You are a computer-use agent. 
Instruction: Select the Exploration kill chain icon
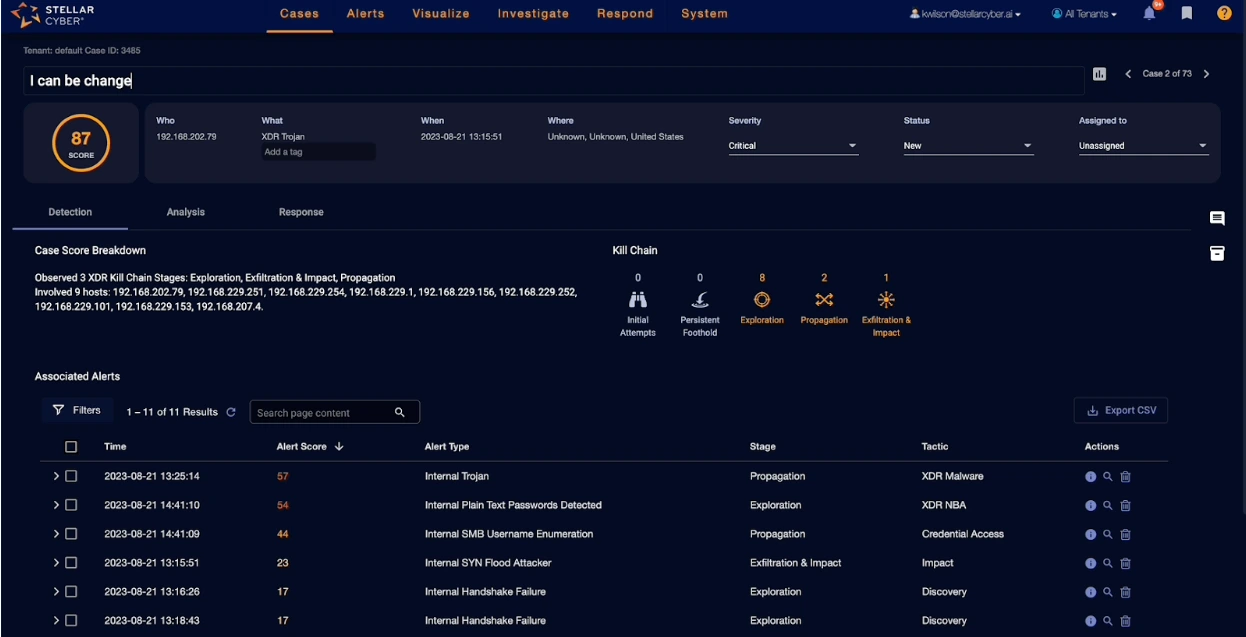[762, 299]
